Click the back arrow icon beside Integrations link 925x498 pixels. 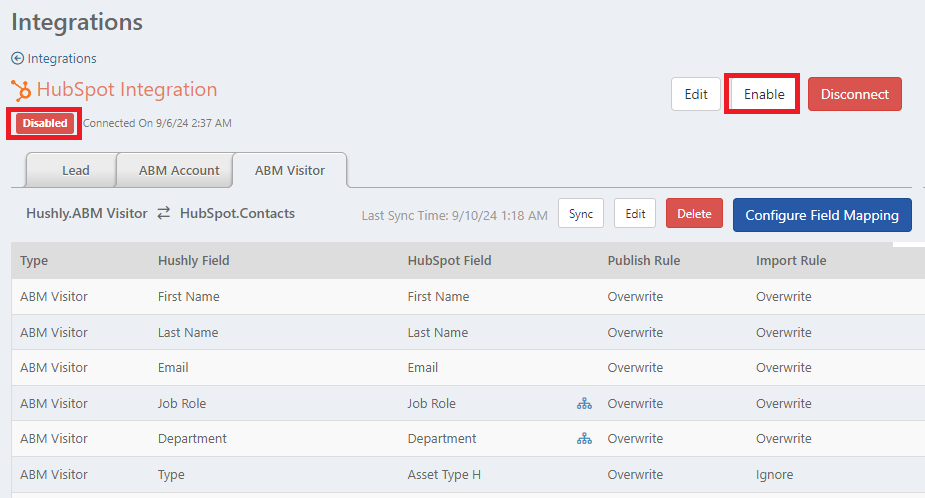[x=18, y=58]
